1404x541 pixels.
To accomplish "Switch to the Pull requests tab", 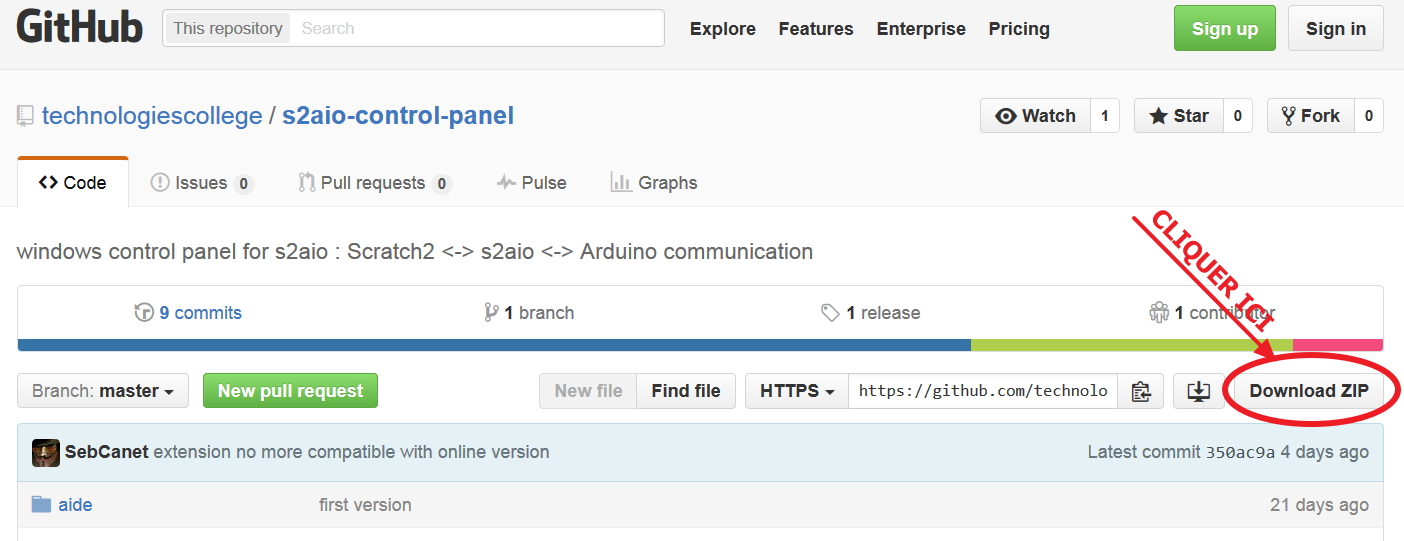I will coord(374,183).
